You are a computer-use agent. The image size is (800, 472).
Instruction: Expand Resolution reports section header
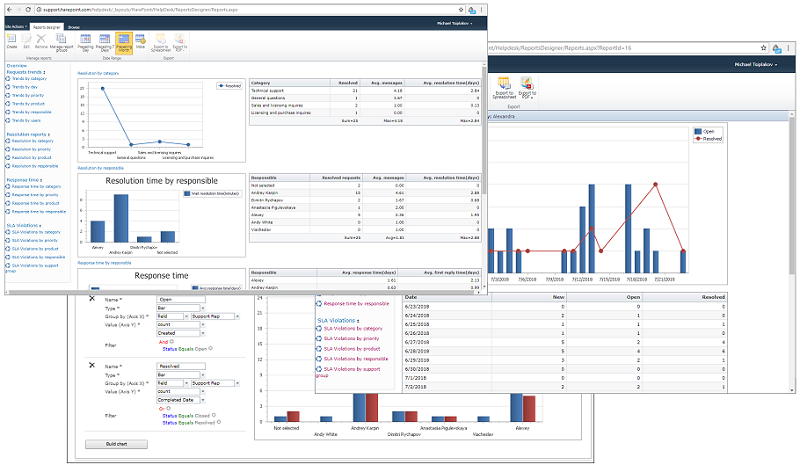tap(28, 134)
